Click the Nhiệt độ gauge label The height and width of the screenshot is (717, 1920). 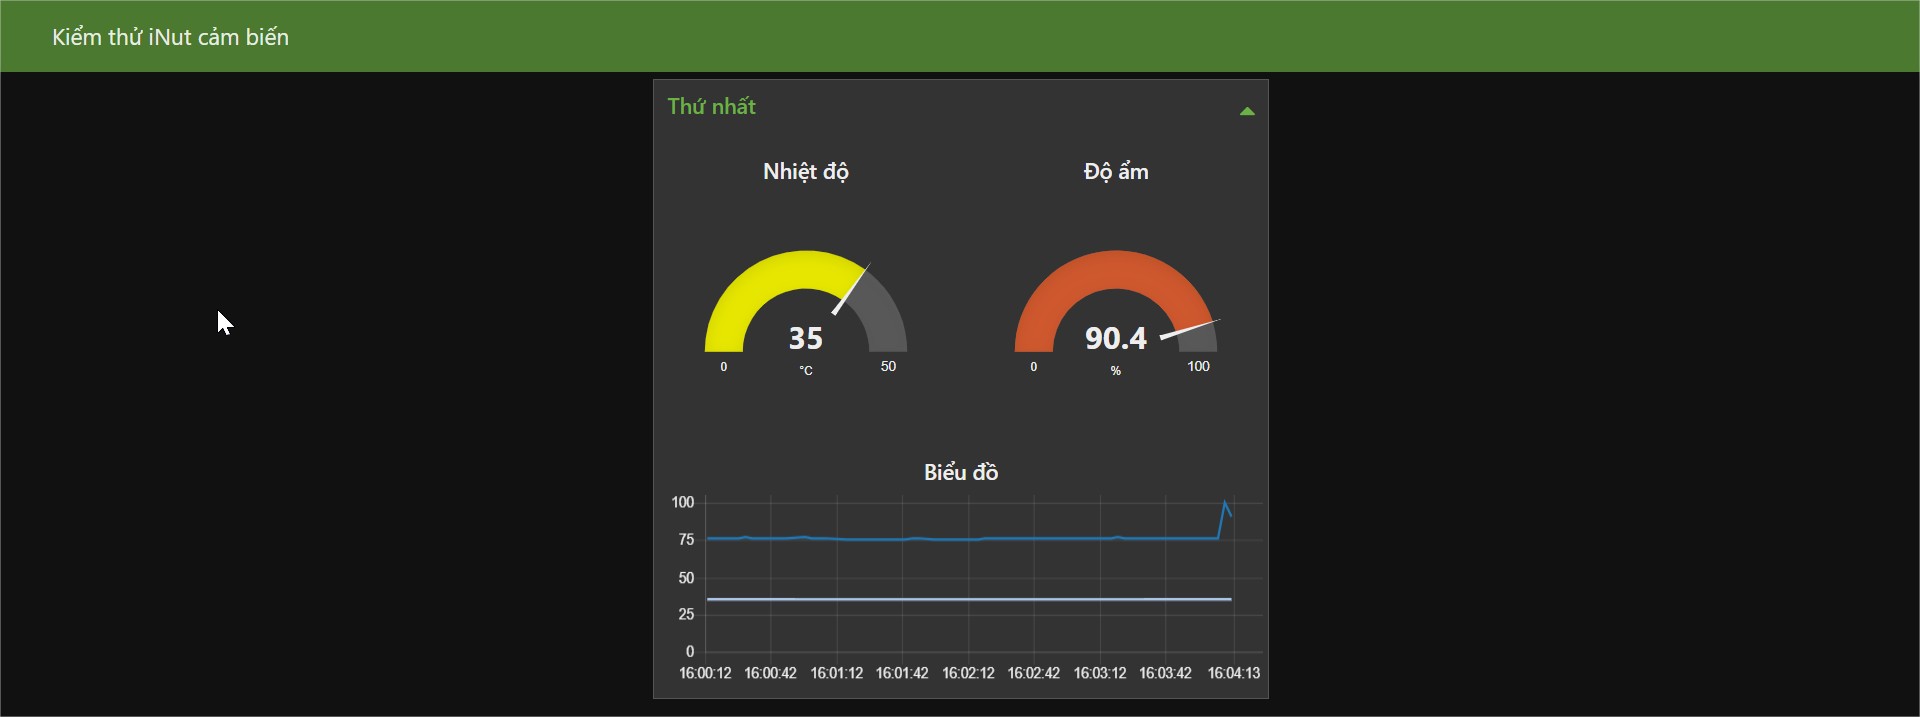pyautogui.click(x=805, y=172)
